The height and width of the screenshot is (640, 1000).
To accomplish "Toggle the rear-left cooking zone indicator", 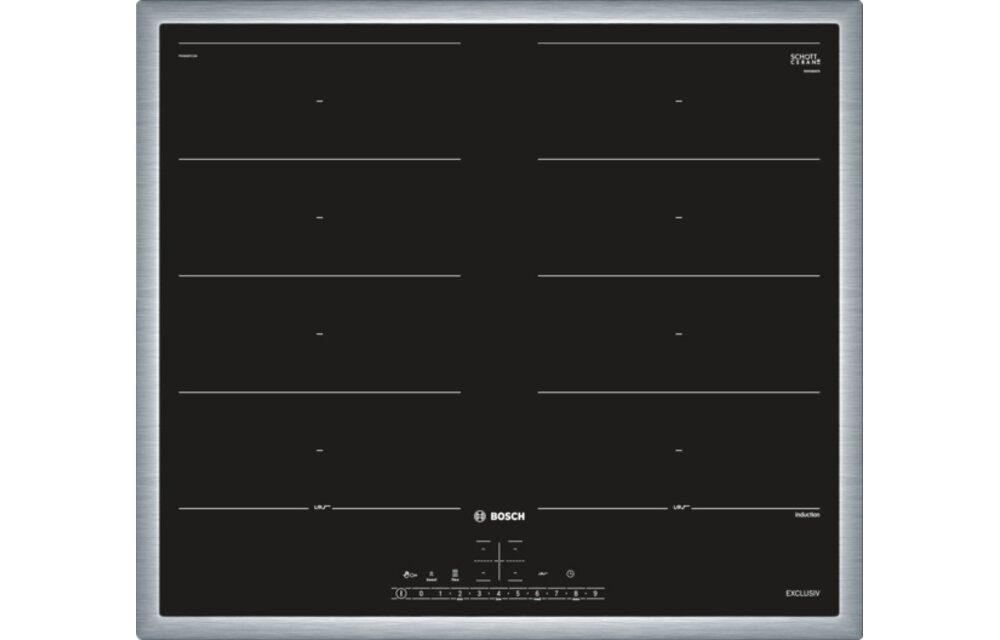I will pyautogui.click(x=318, y=100).
